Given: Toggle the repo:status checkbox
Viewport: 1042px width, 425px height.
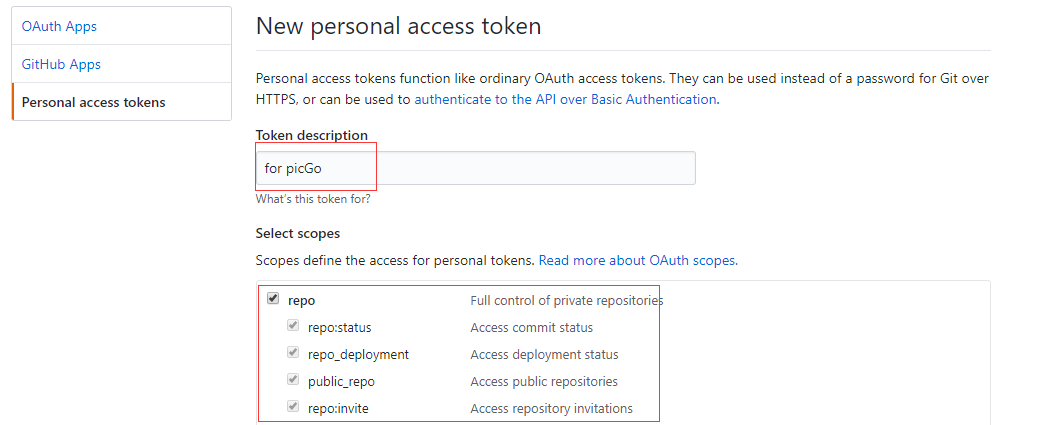Looking at the screenshot, I should coord(293,326).
